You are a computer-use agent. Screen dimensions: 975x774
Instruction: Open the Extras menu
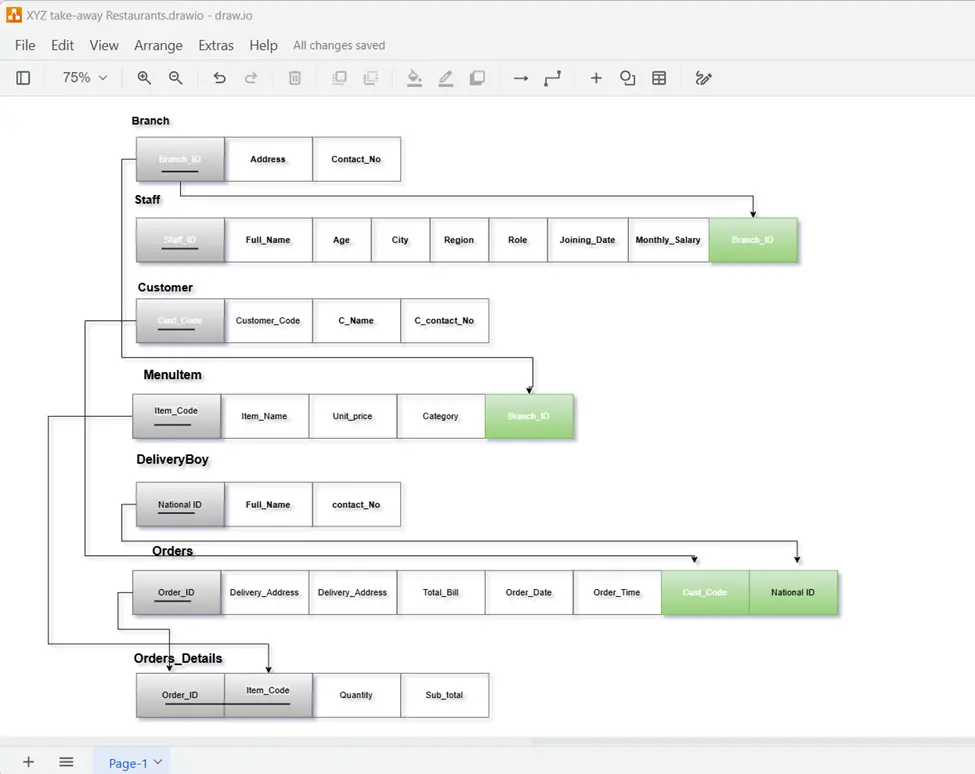coord(216,45)
